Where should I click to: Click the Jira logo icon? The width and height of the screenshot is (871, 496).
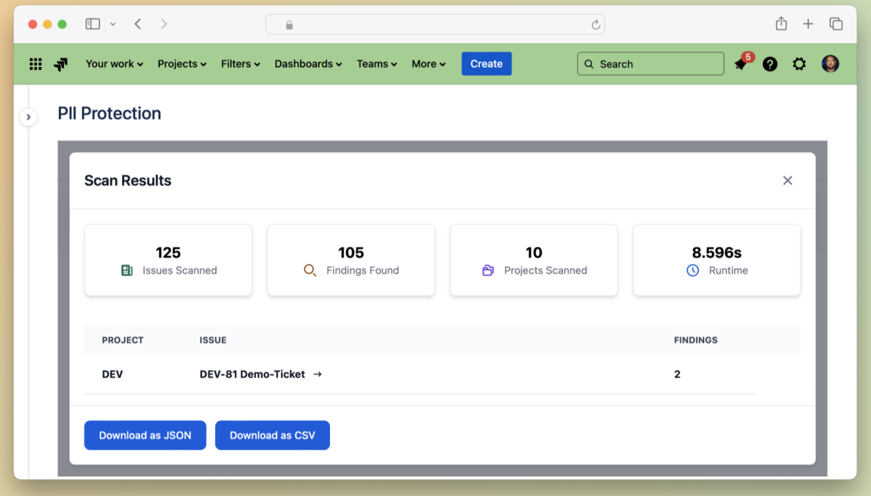[x=61, y=64]
